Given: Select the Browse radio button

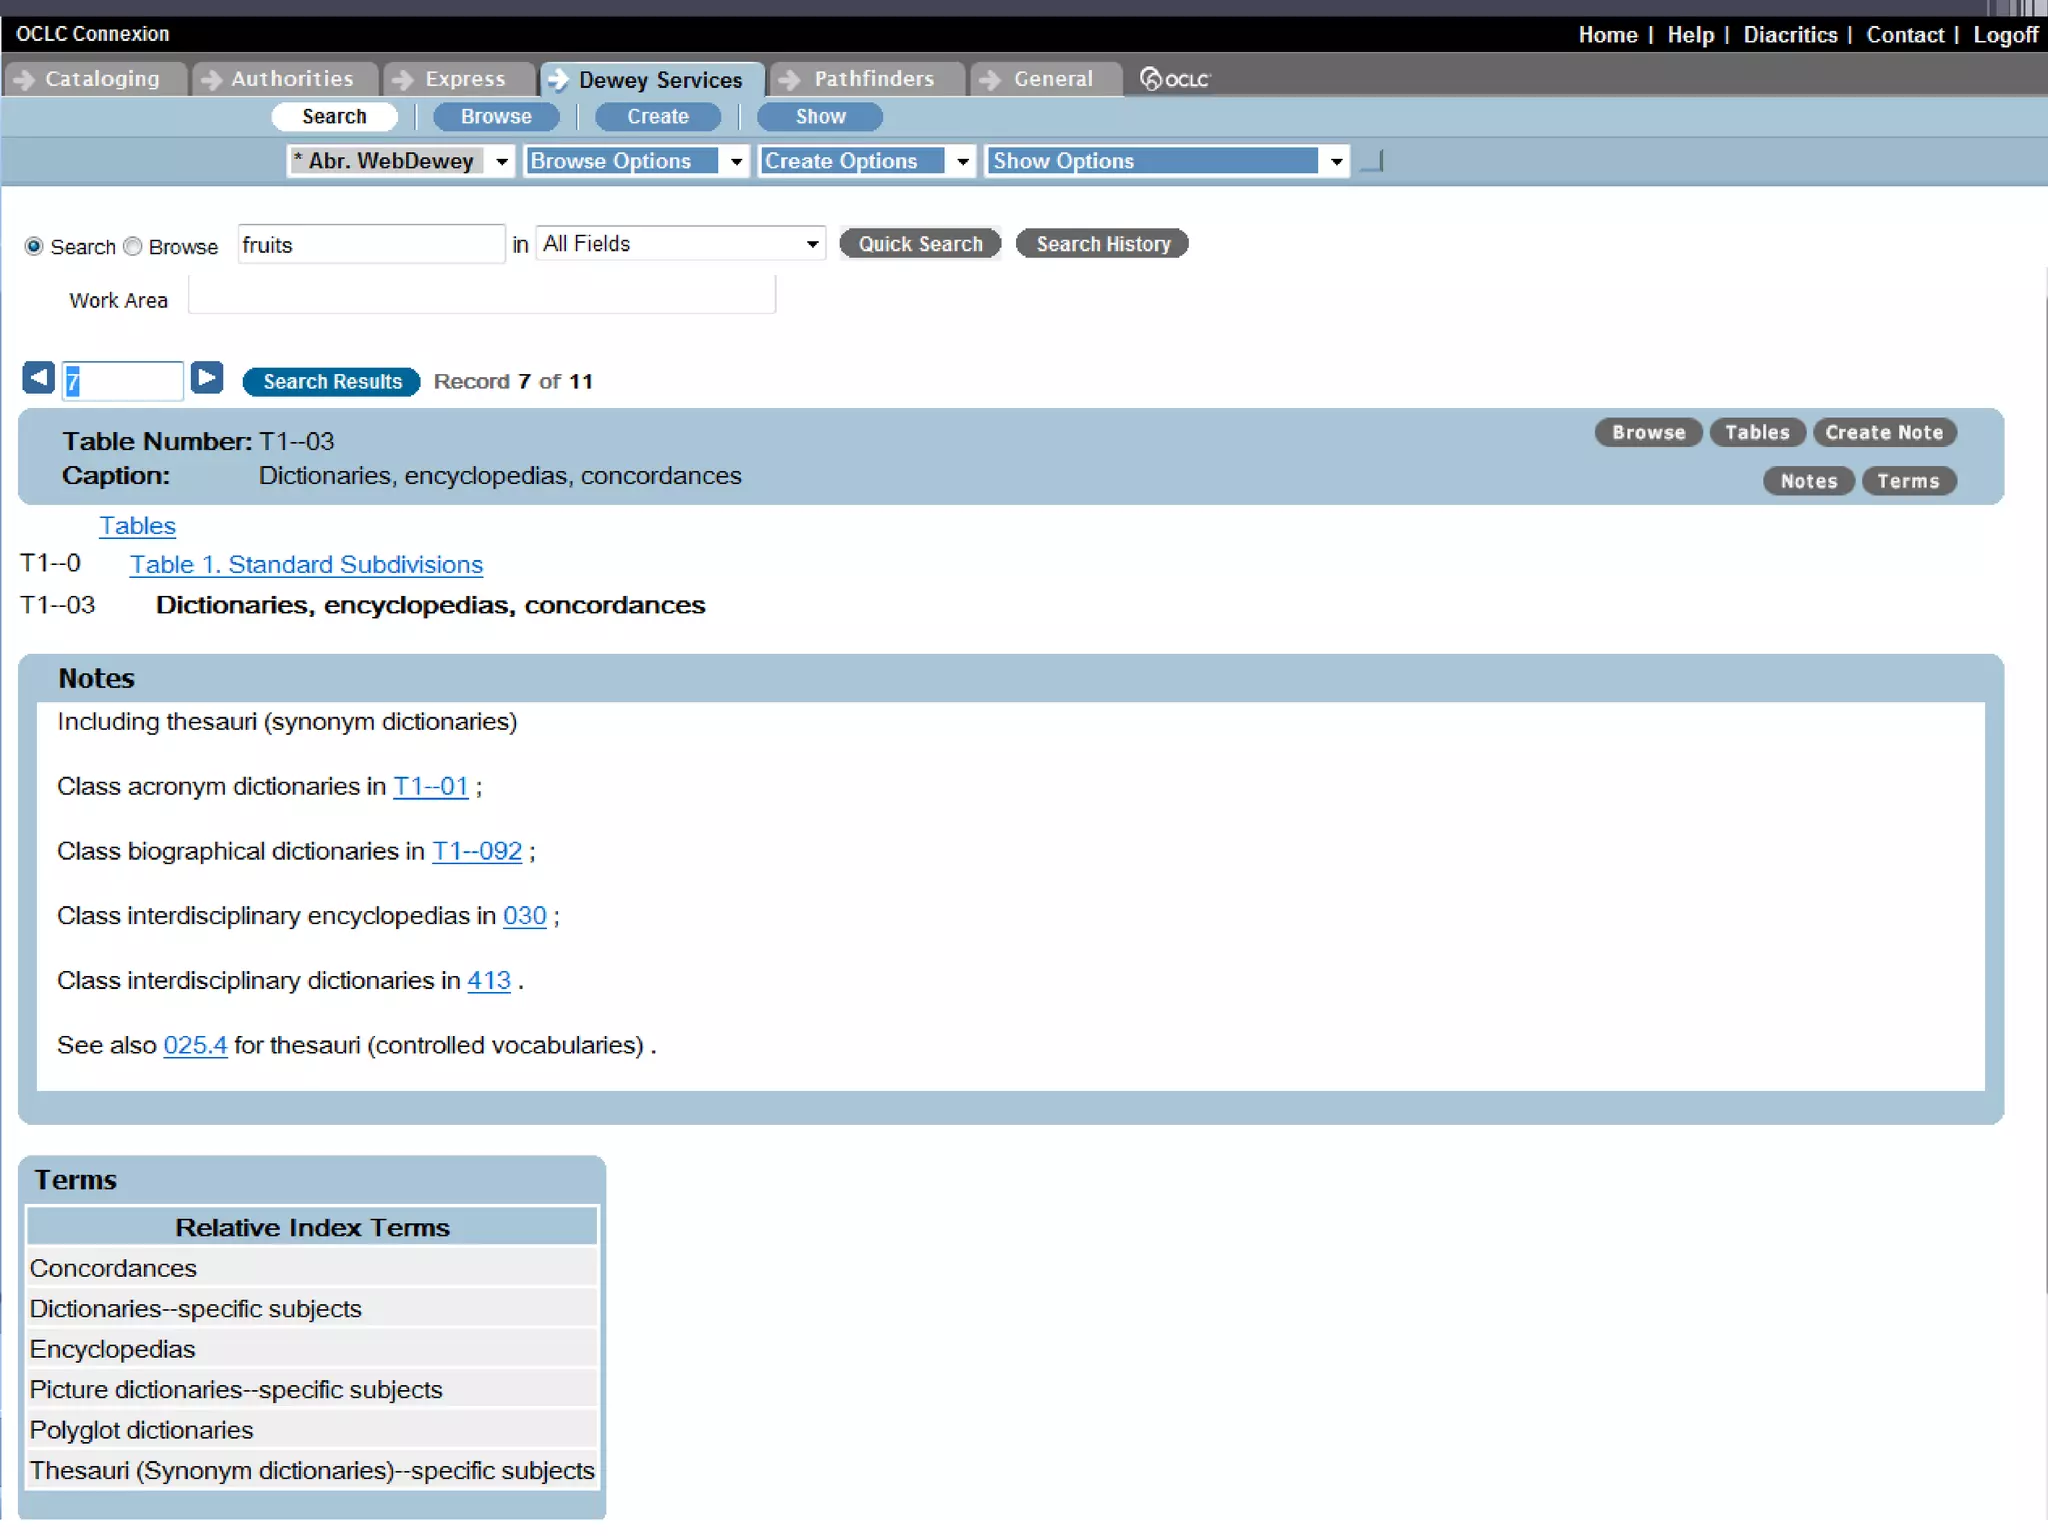Looking at the screenshot, I should pyautogui.click(x=133, y=246).
